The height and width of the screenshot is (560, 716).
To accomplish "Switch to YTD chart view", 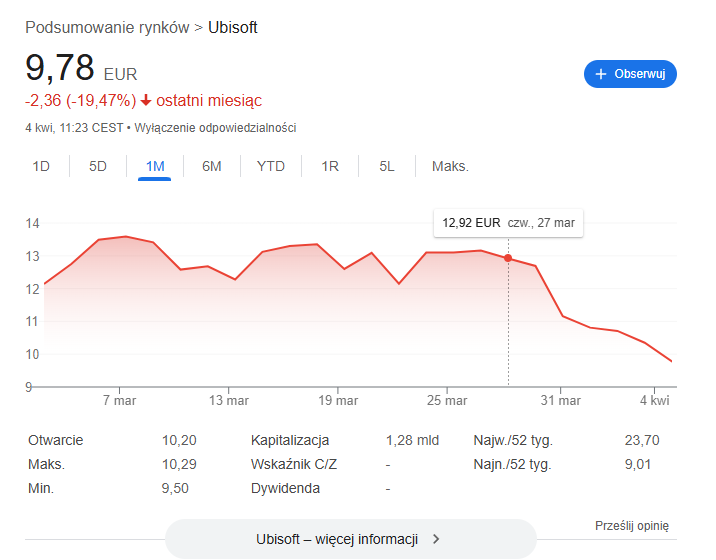I will 271,166.
